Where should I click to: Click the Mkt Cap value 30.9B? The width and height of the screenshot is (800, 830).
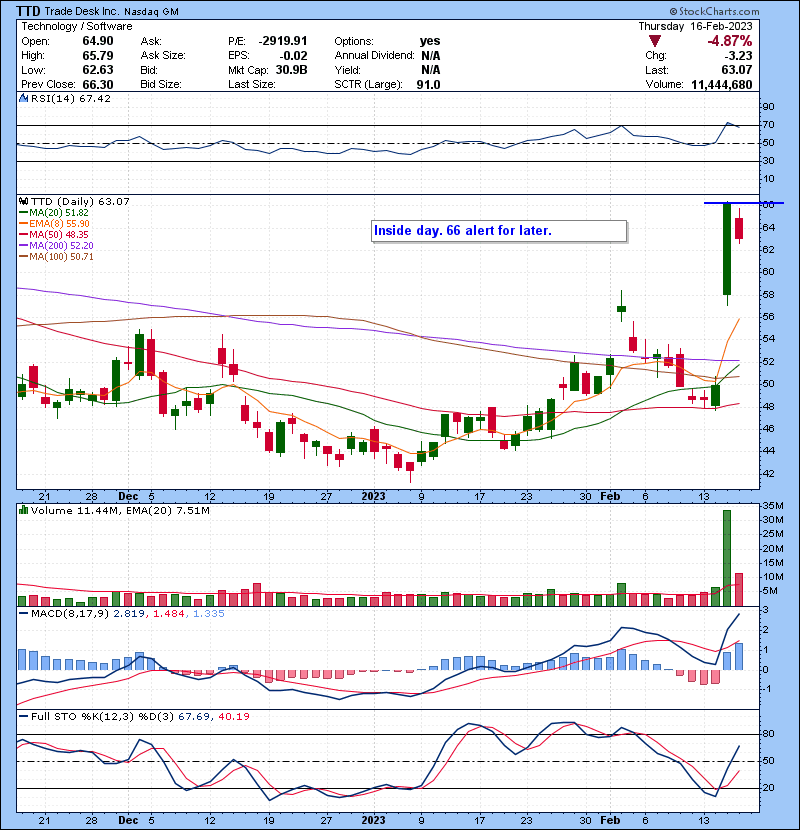[x=291, y=70]
